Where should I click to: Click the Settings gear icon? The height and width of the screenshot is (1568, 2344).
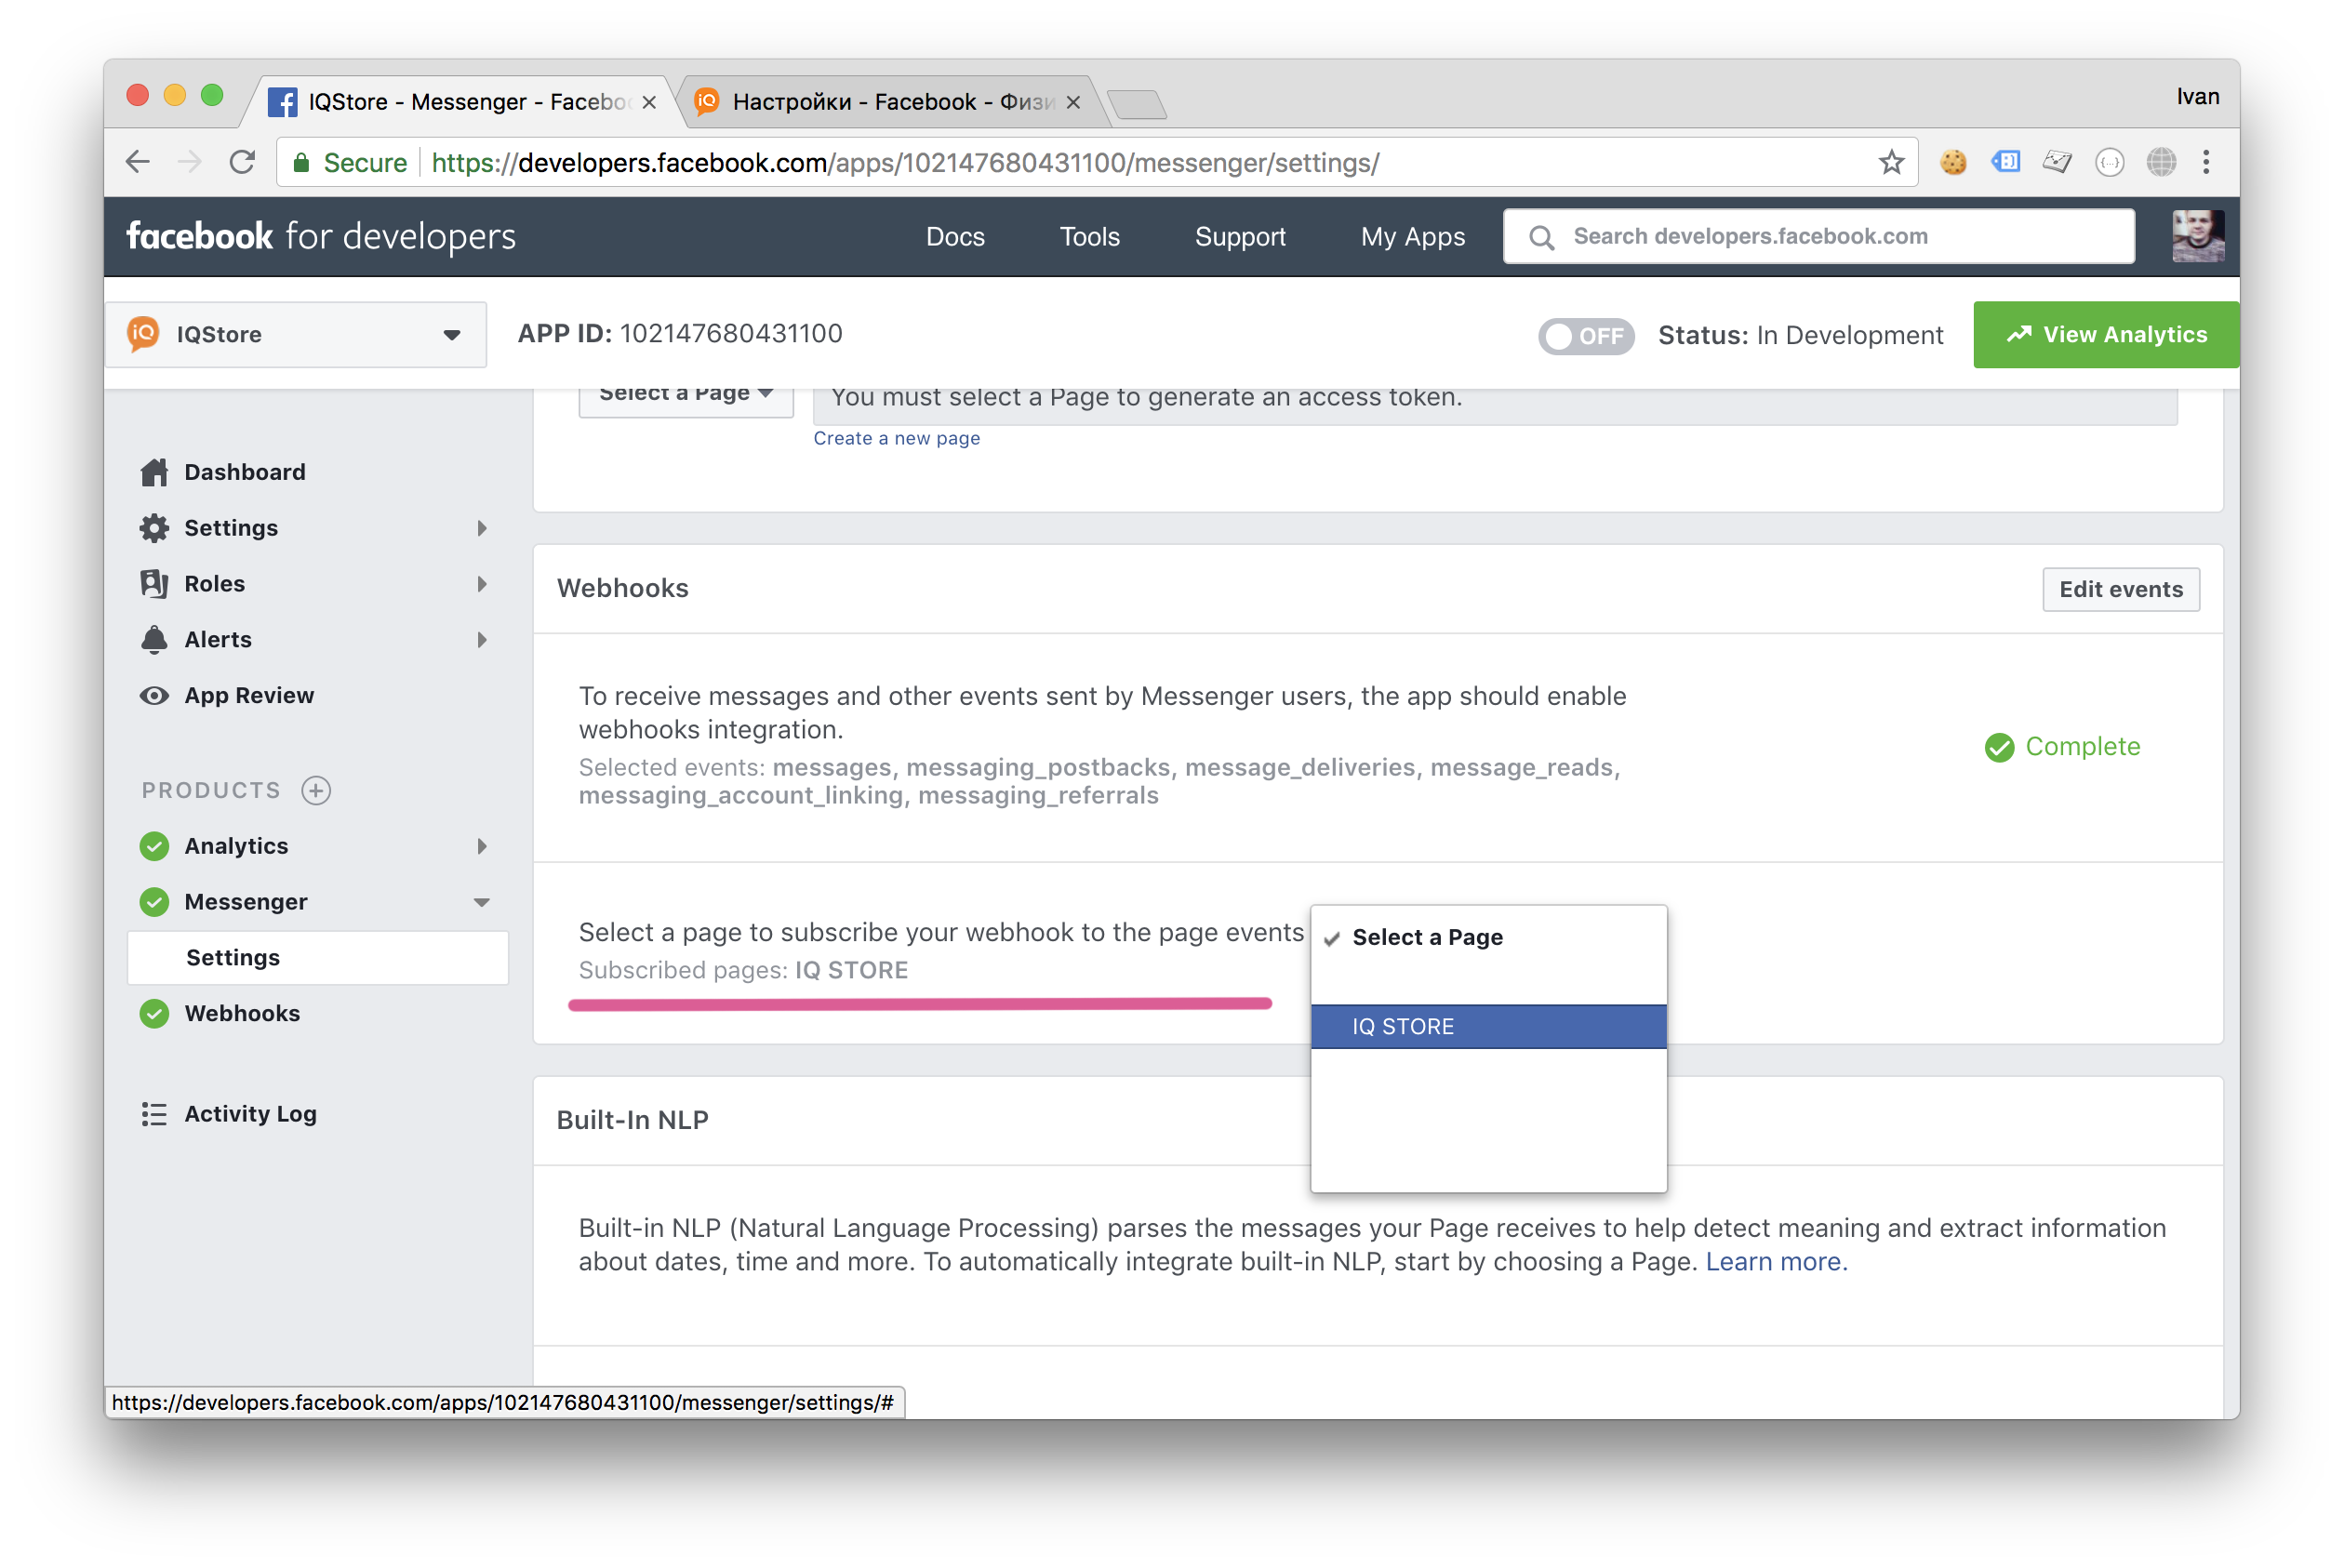coord(154,528)
